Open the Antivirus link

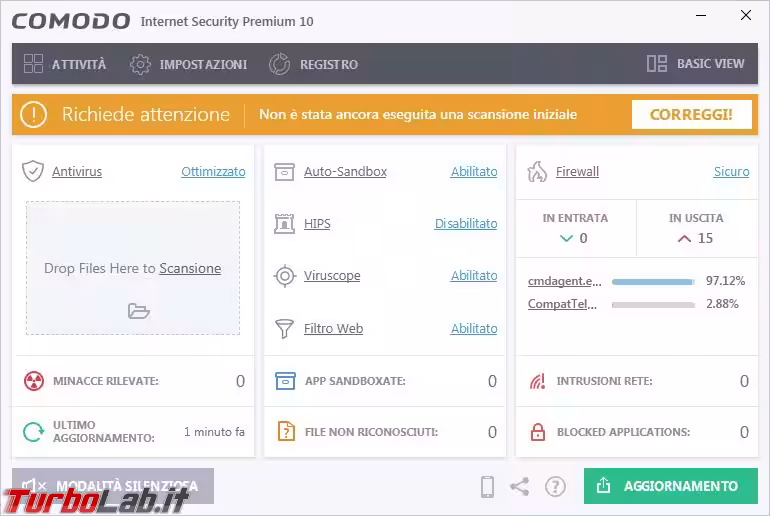tap(77, 171)
